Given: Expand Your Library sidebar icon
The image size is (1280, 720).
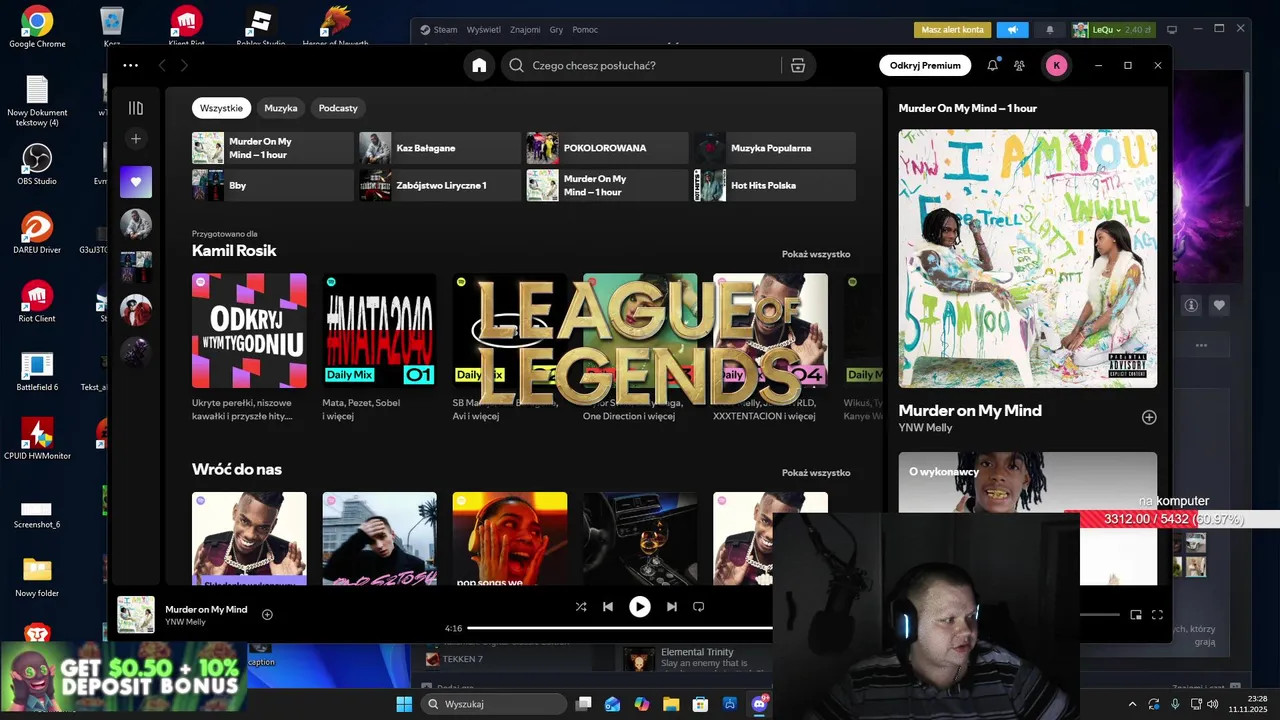Looking at the screenshot, I should click(x=136, y=108).
